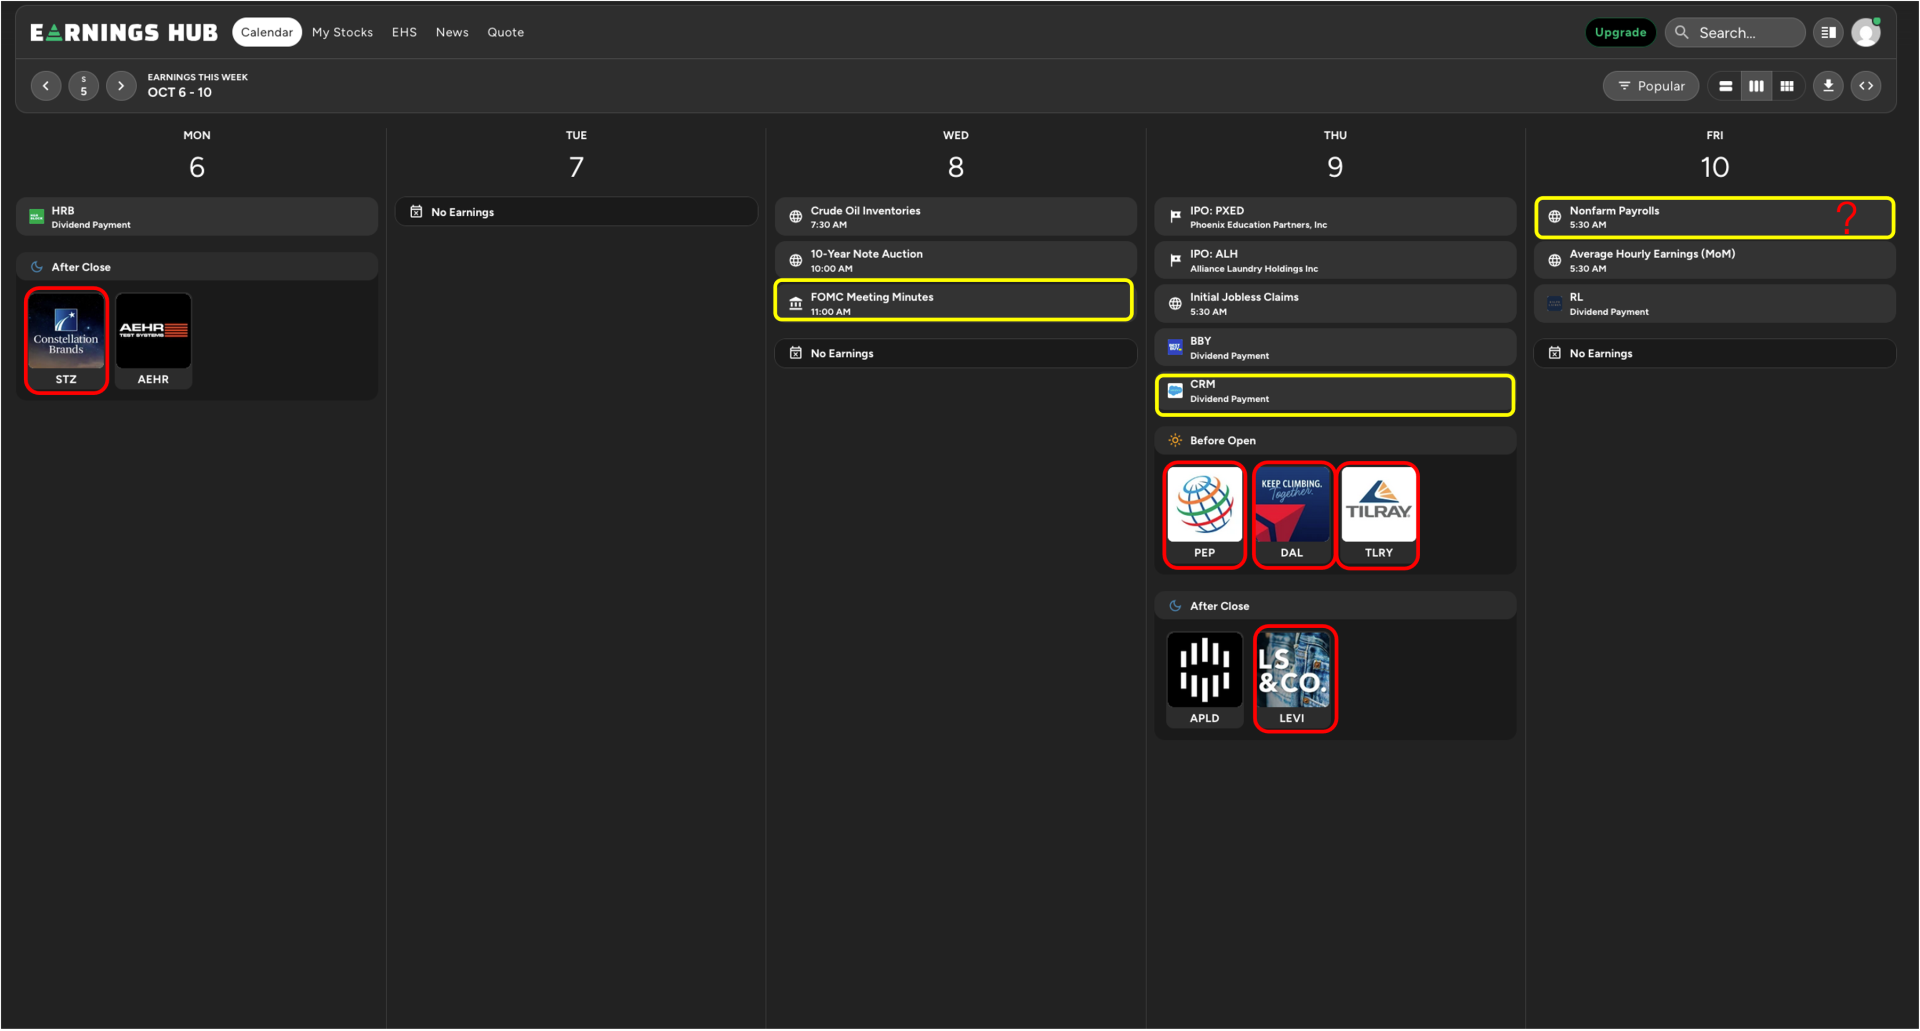Switch to list row view

click(1725, 86)
